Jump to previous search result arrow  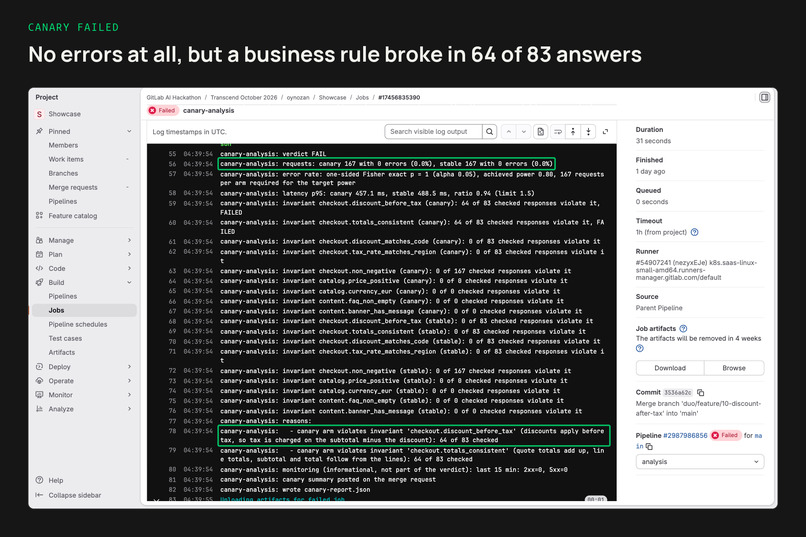tap(508, 132)
